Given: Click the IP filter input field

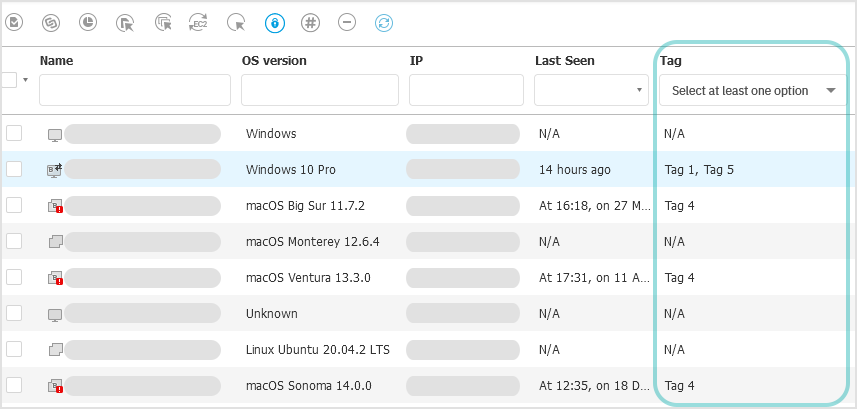Looking at the screenshot, I should click(466, 91).
